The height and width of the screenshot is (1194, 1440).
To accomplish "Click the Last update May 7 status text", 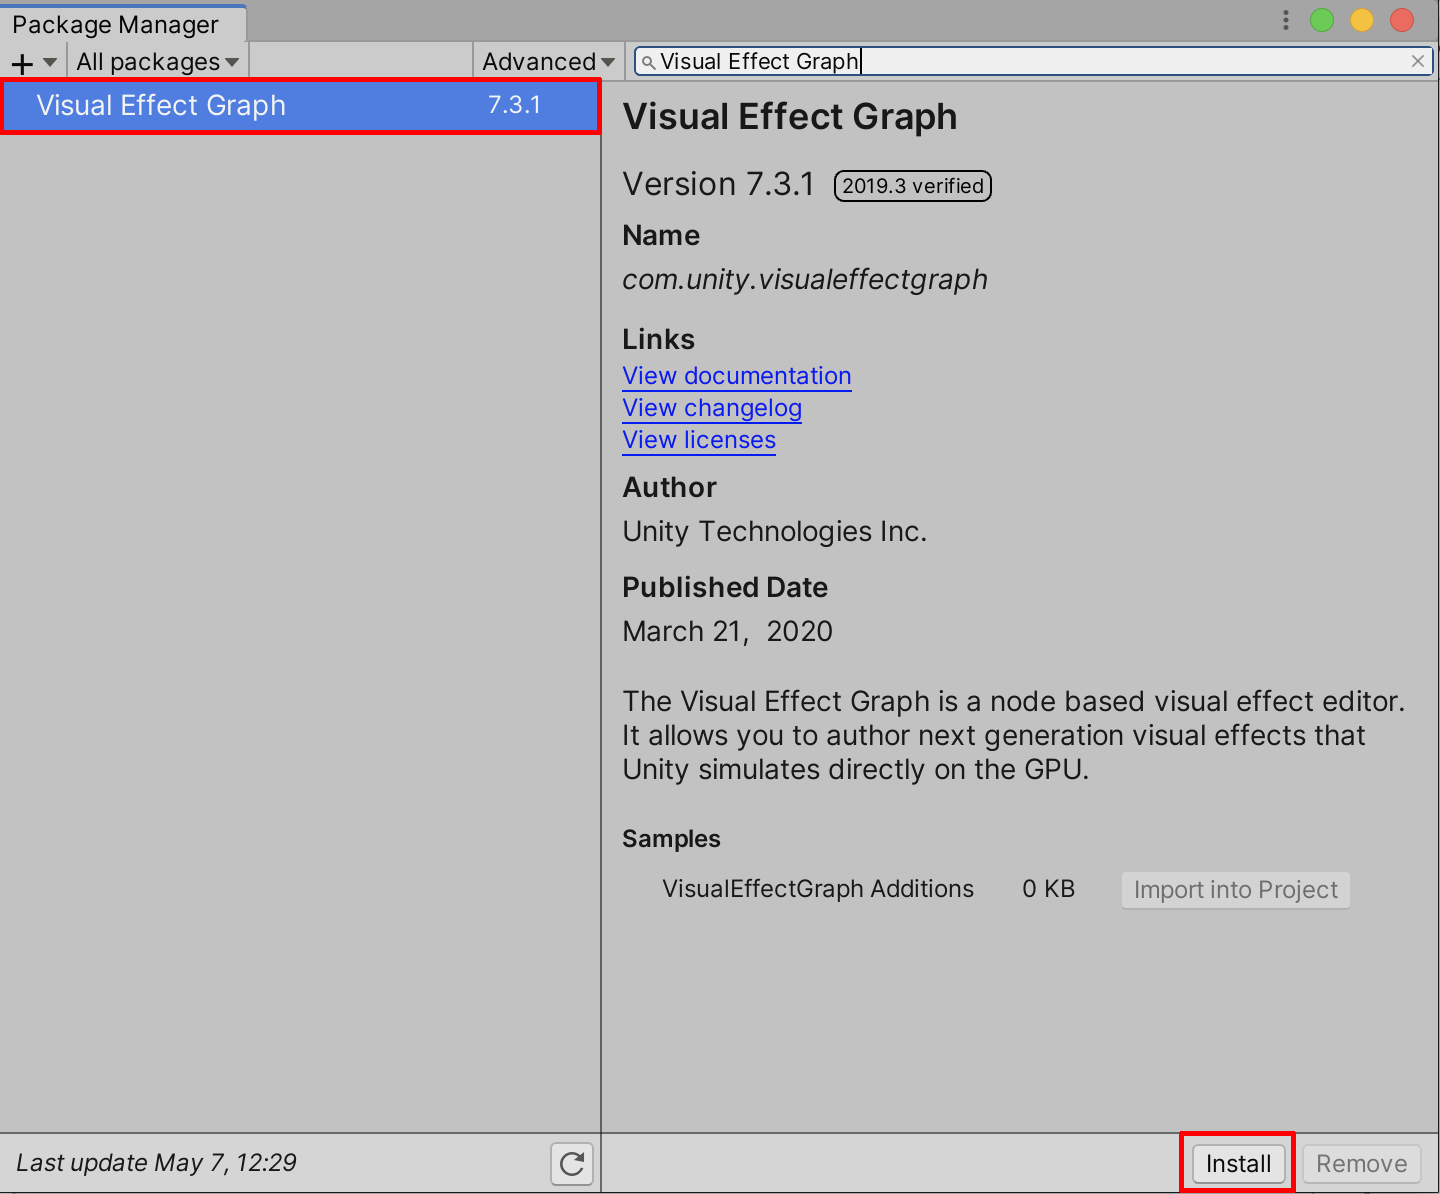I will pyautogui.click(x=156, y=1163).
